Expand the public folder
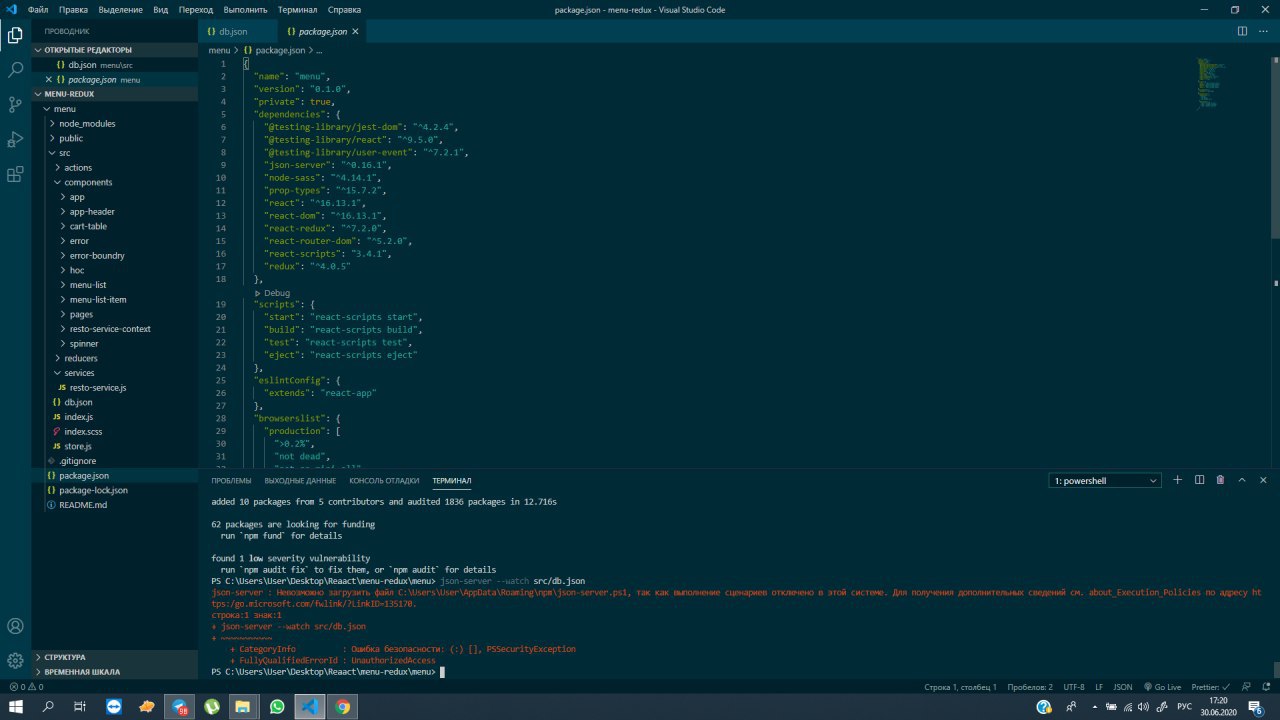The image size is (1280, 720). pyautogui.click(x=115, y=138)
